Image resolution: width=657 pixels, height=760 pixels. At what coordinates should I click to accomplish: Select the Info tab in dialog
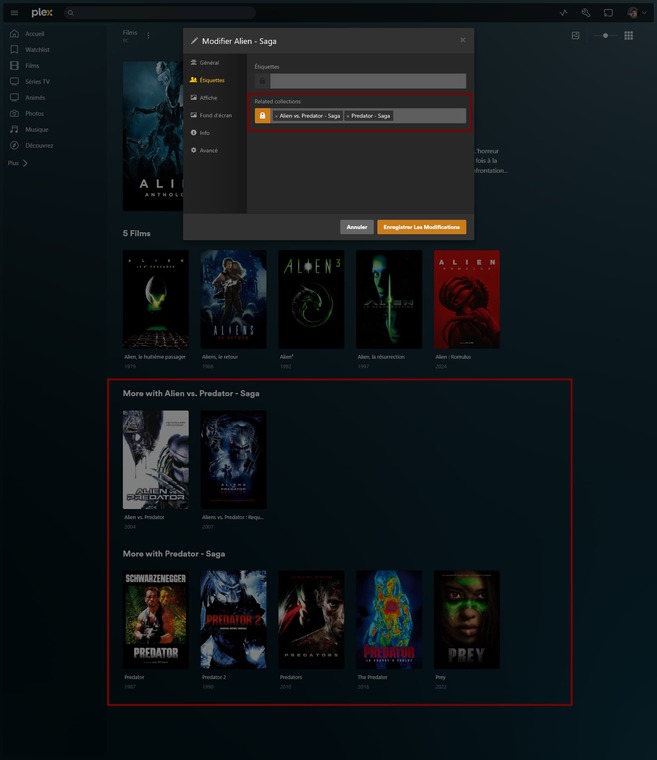(200, 132)
